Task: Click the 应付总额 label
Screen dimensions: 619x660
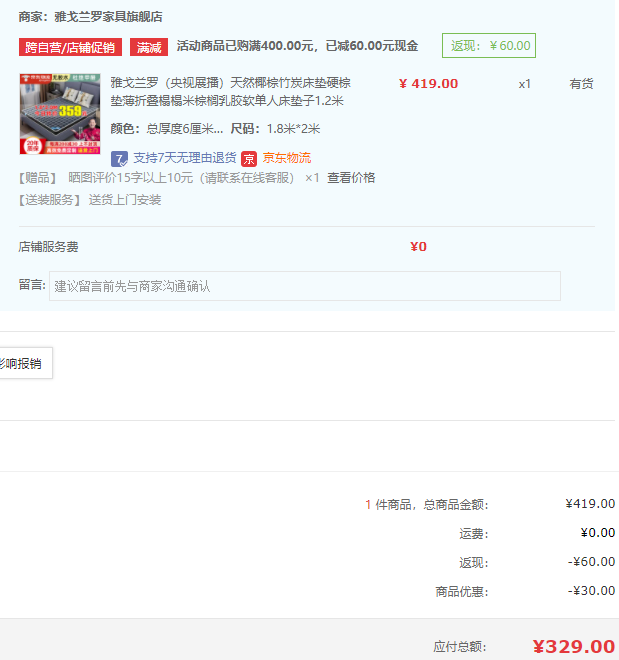Action: 460,647
